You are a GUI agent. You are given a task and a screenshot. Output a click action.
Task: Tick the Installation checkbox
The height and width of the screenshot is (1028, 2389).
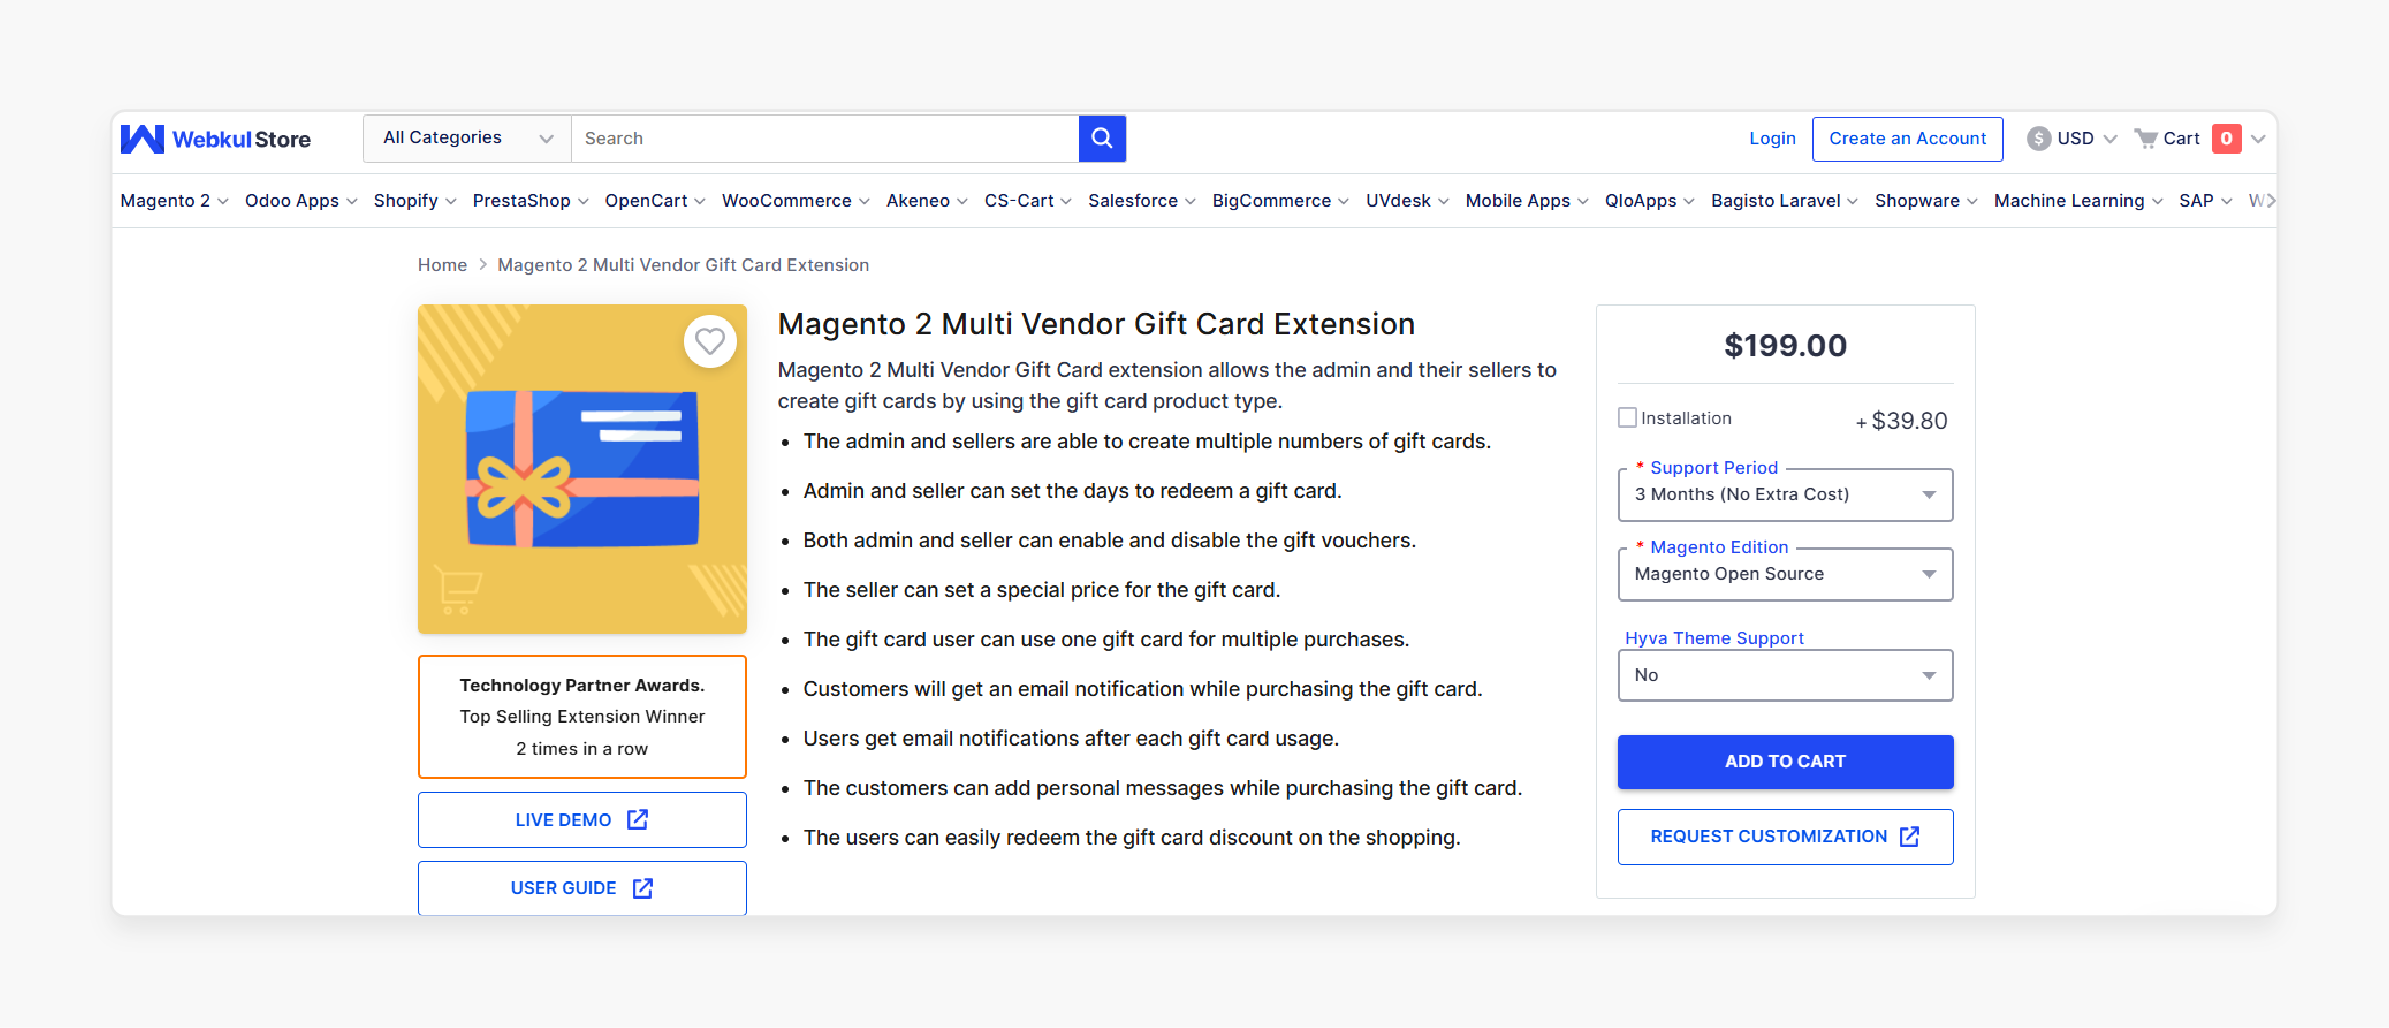click(1627, 418)
